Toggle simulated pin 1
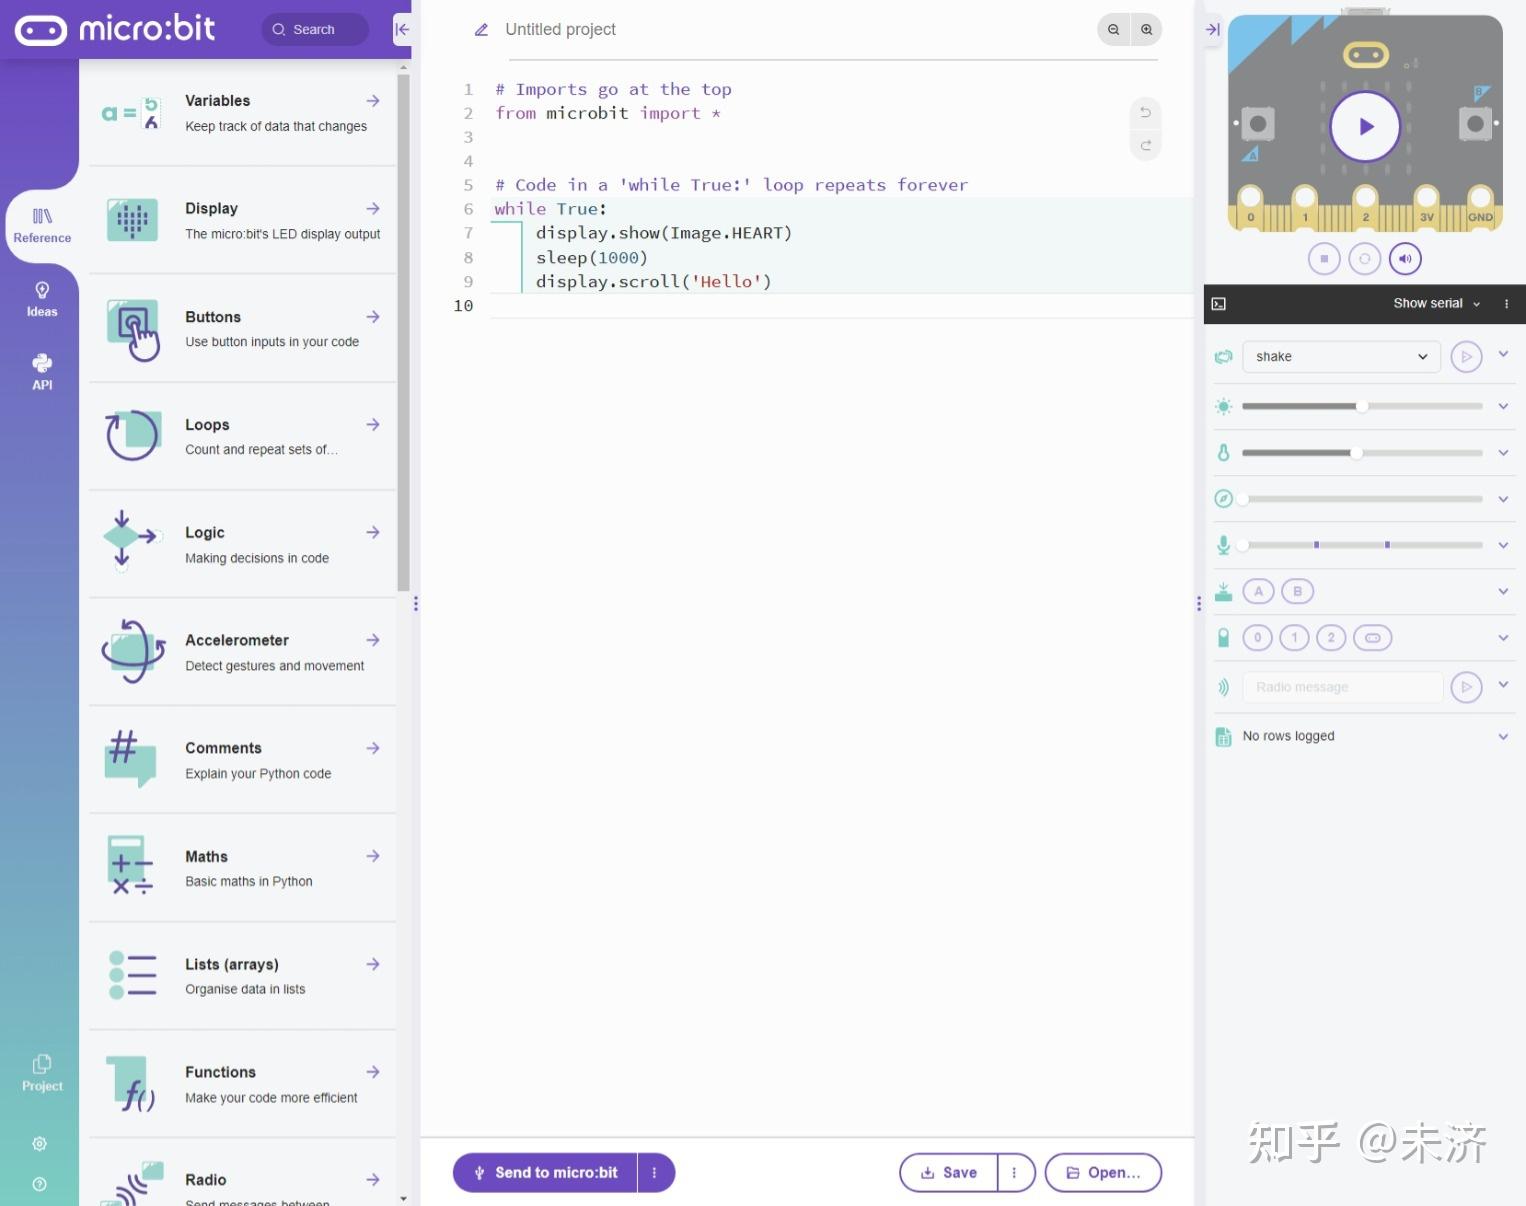The height and width of the screenshot is (1206, 1526). coord(1295,638)
